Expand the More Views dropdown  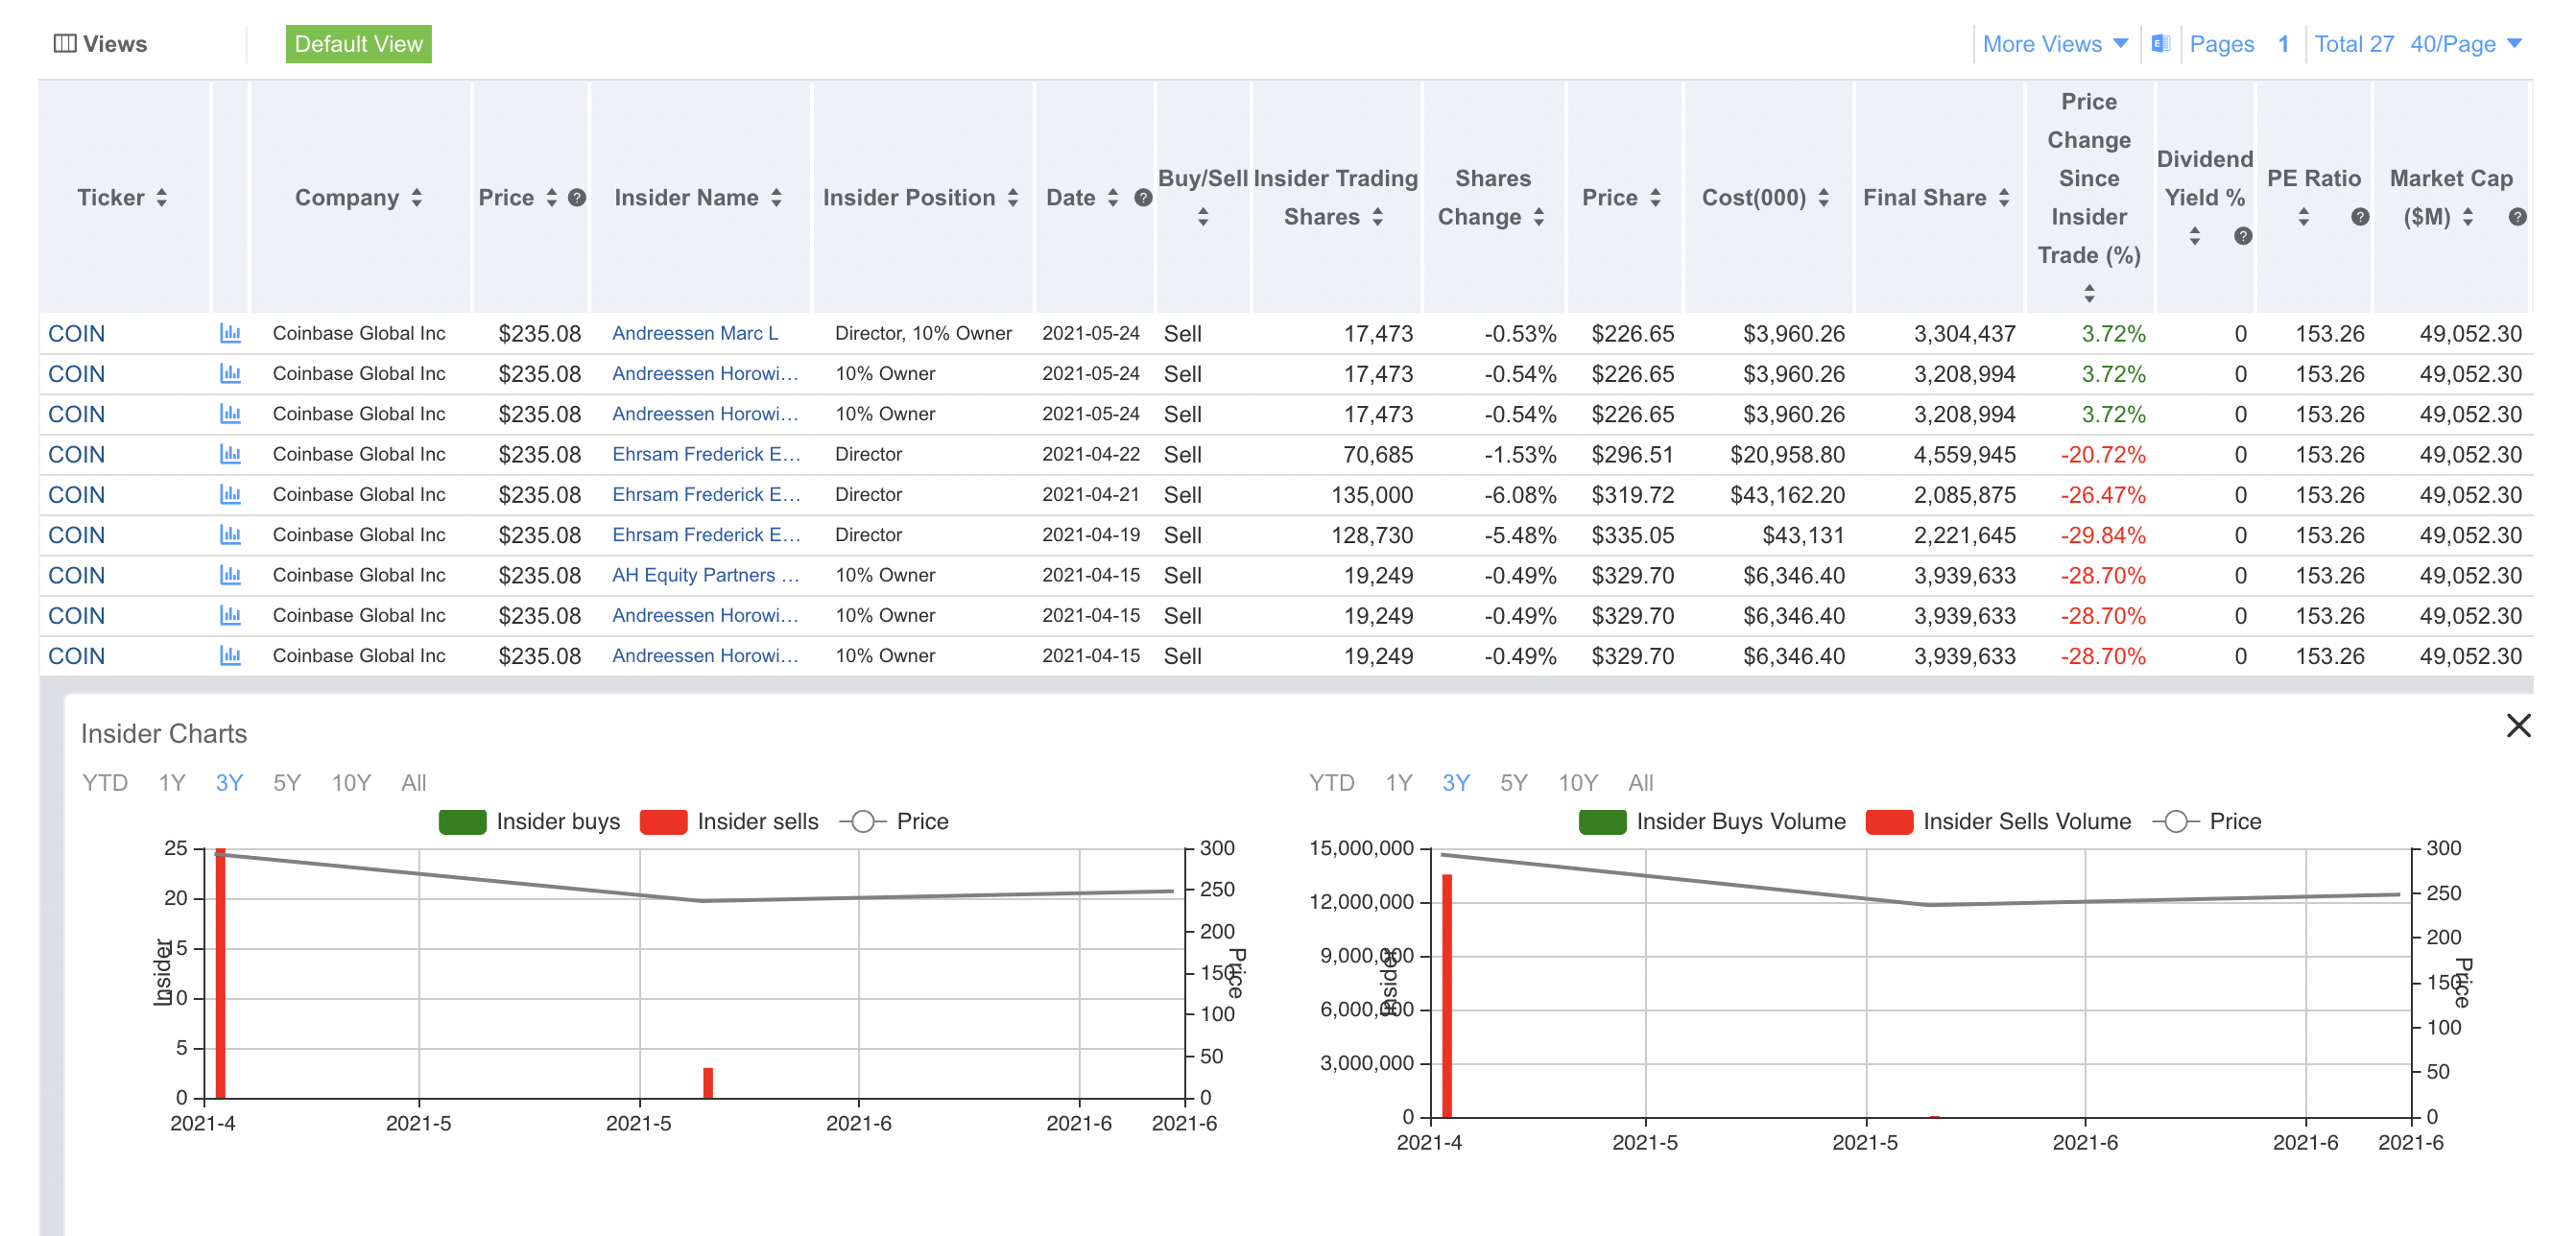[x=2055, y=44]
